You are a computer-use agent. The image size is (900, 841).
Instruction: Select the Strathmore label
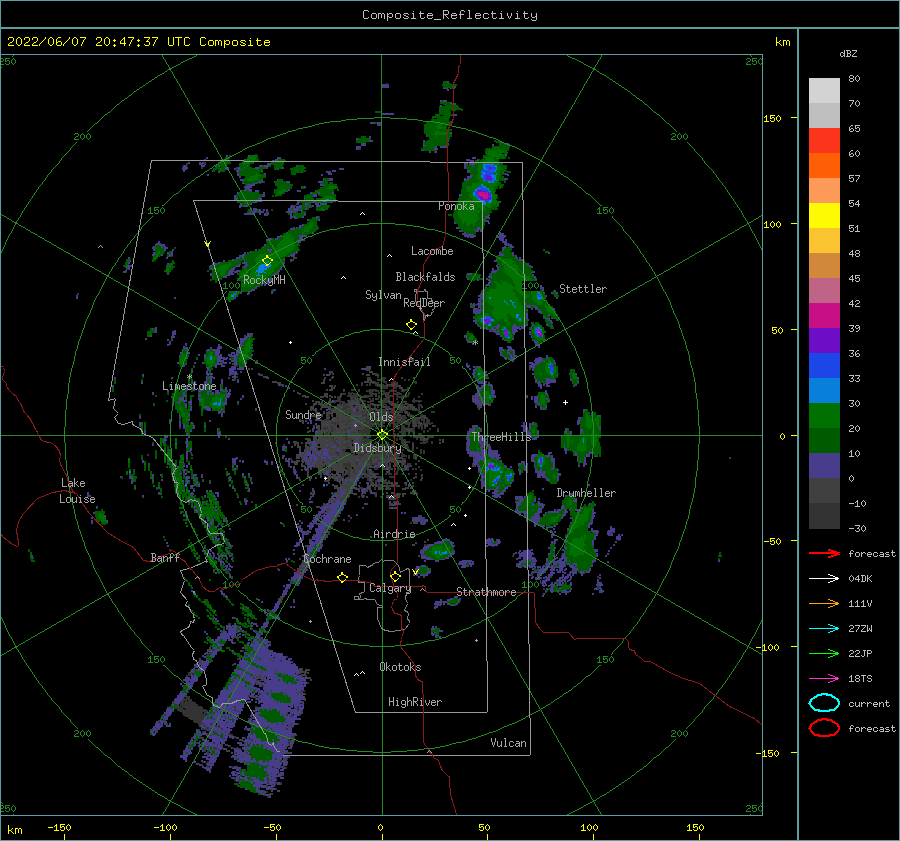point(486,592)
